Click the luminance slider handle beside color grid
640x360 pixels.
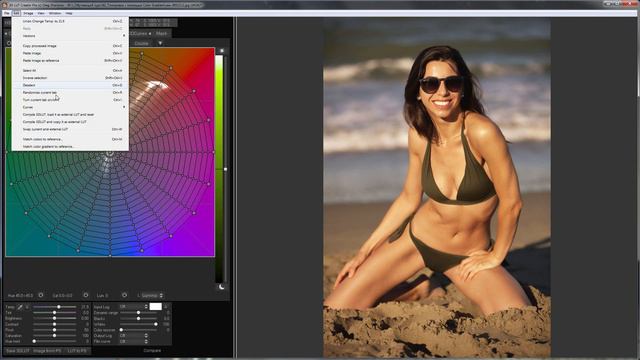[x=225, y=169]
